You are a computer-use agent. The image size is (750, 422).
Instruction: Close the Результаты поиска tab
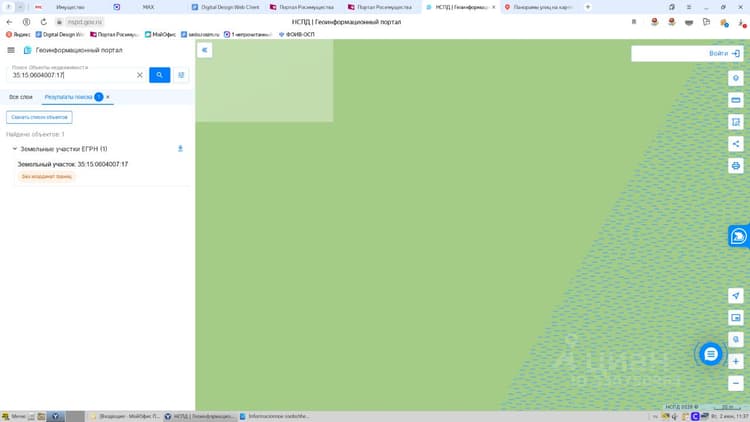click(x=108, y=97)
